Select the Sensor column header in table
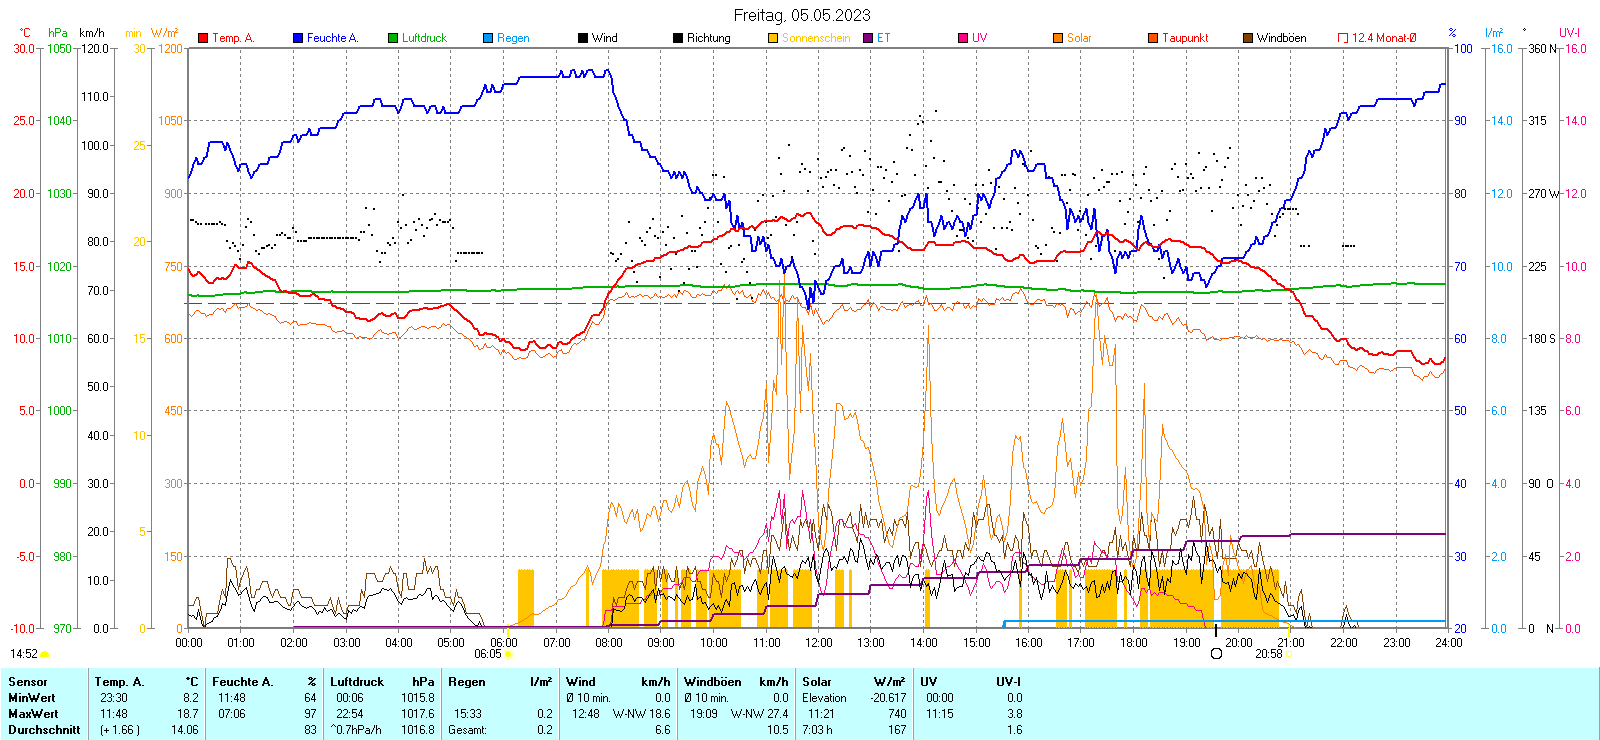The width and height of the screenshot is (1600, 740). click(x=28, y=682)
